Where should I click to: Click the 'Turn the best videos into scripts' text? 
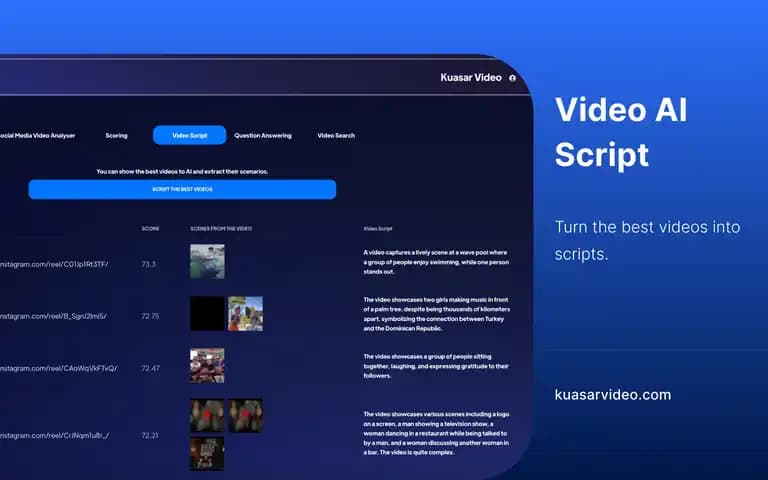[647, 240]
